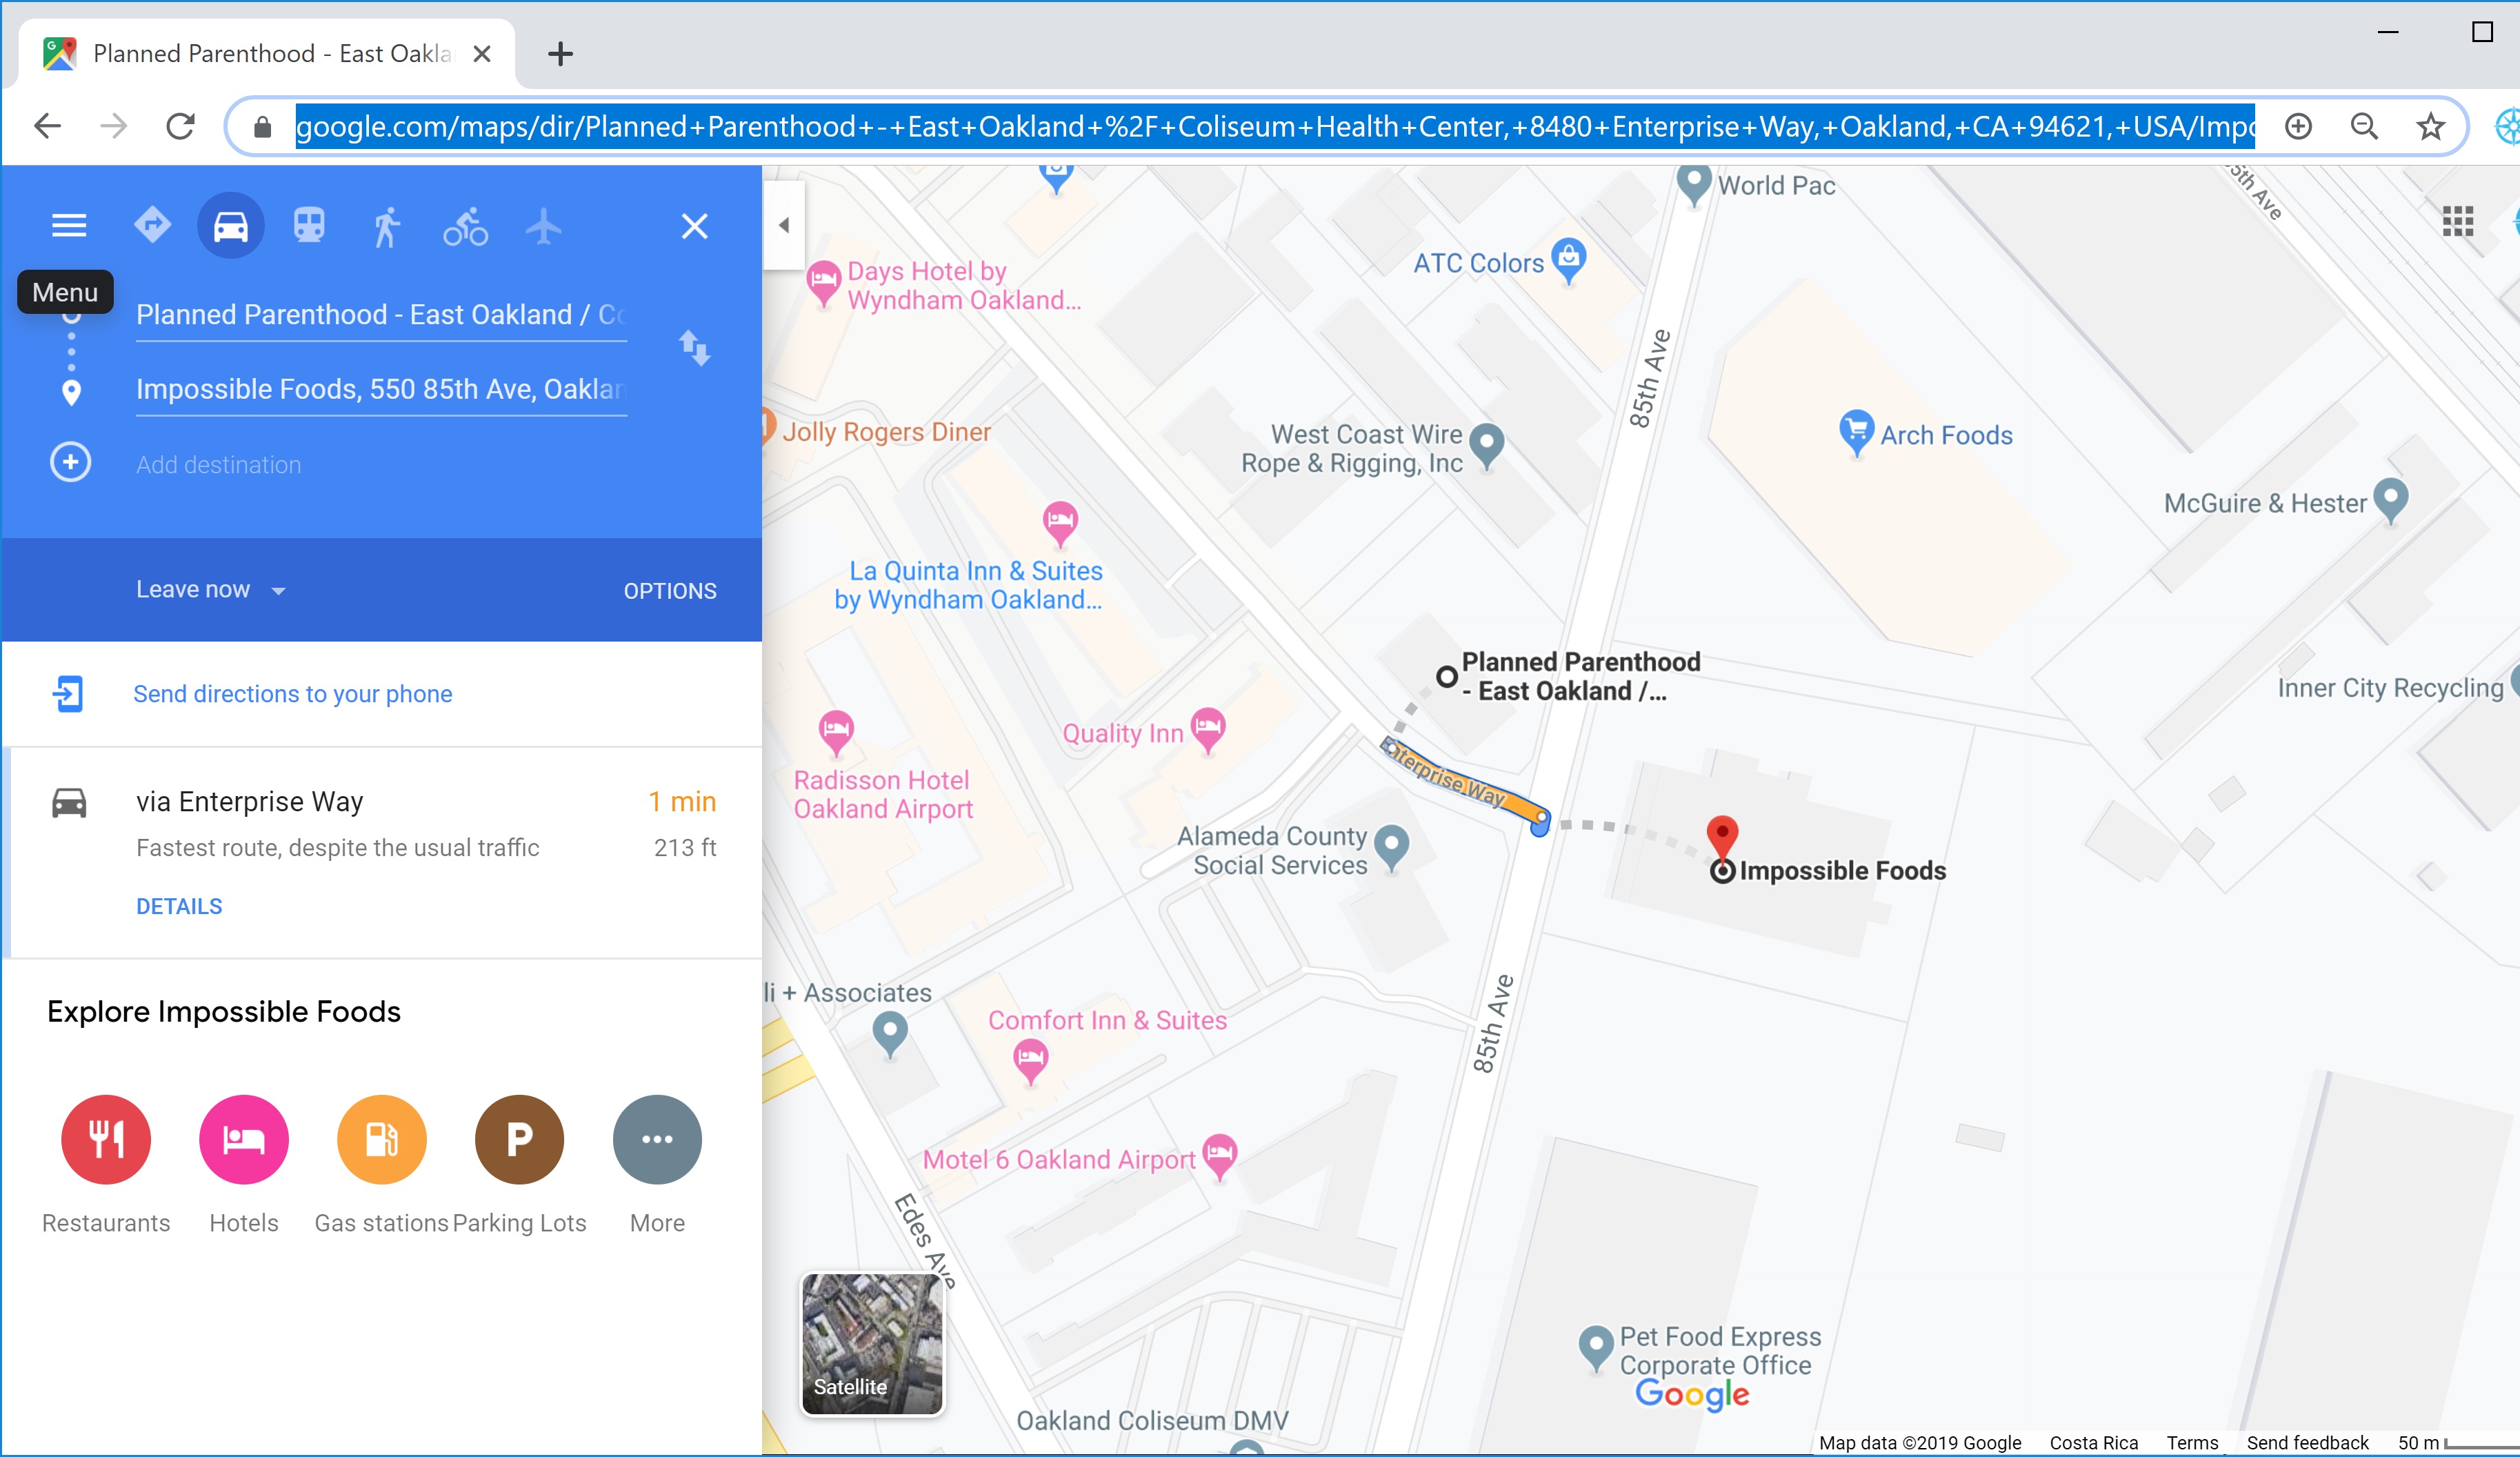Select the Quality Inn hotel marker
This screenshot has width=2520, height=1457.
(x=1208, y=730)
